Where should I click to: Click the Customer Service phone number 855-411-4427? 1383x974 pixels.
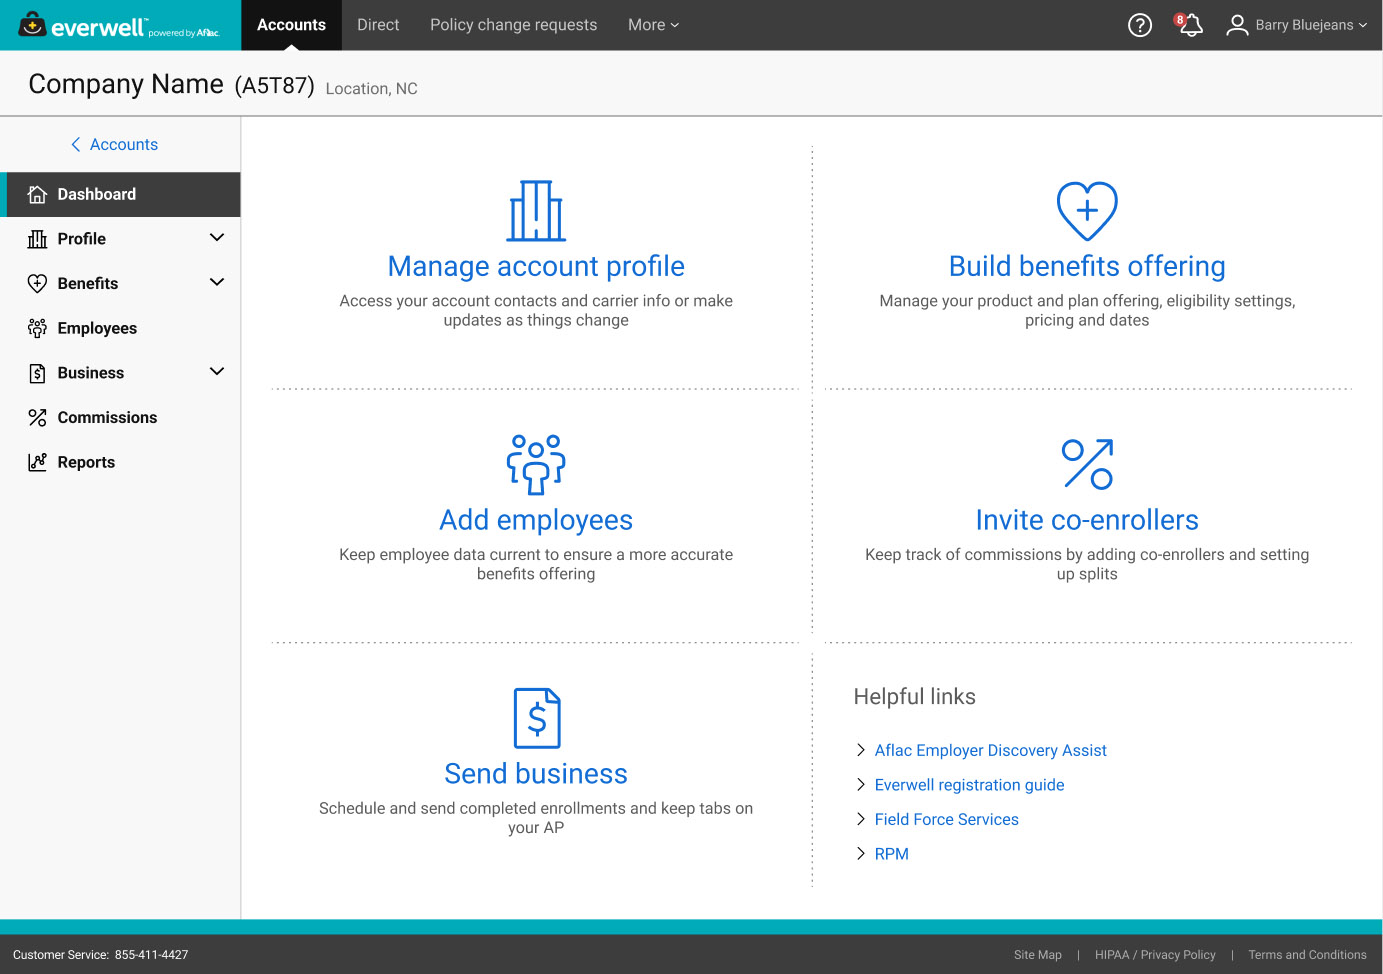coord(151,955)
